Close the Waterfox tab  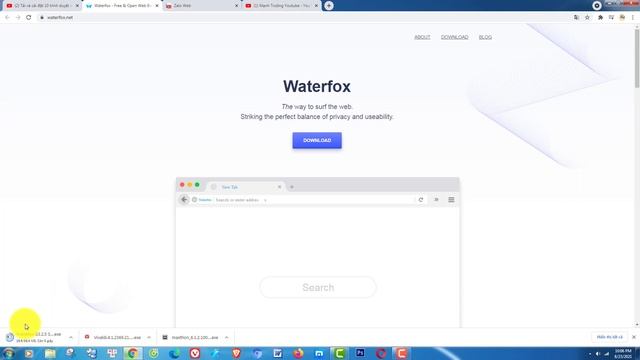tap(157, 6)
